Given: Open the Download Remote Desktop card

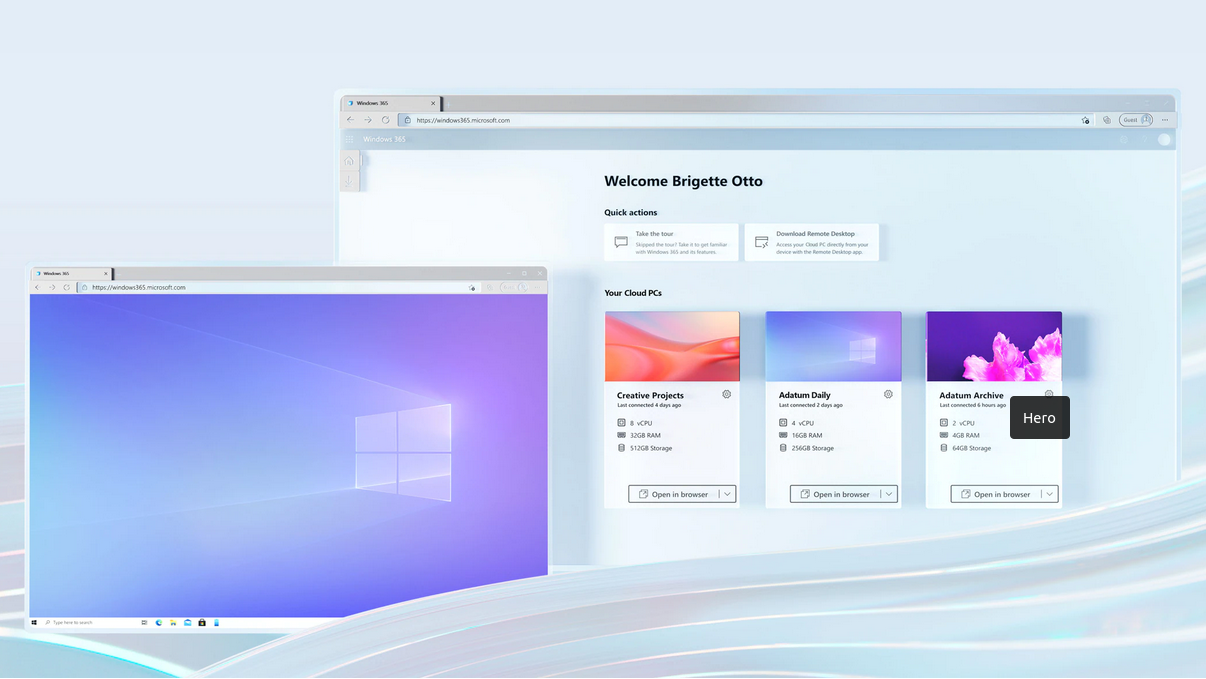Looking at the screenshot, I should pyautogui.click(x=812, y=242).
